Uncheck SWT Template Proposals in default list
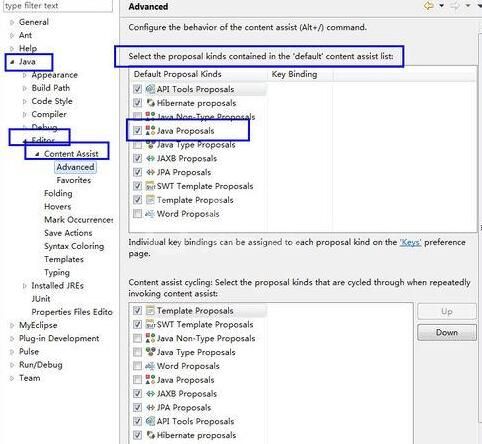This screenshot has width=482, height=444. click(x=137, y=186)
